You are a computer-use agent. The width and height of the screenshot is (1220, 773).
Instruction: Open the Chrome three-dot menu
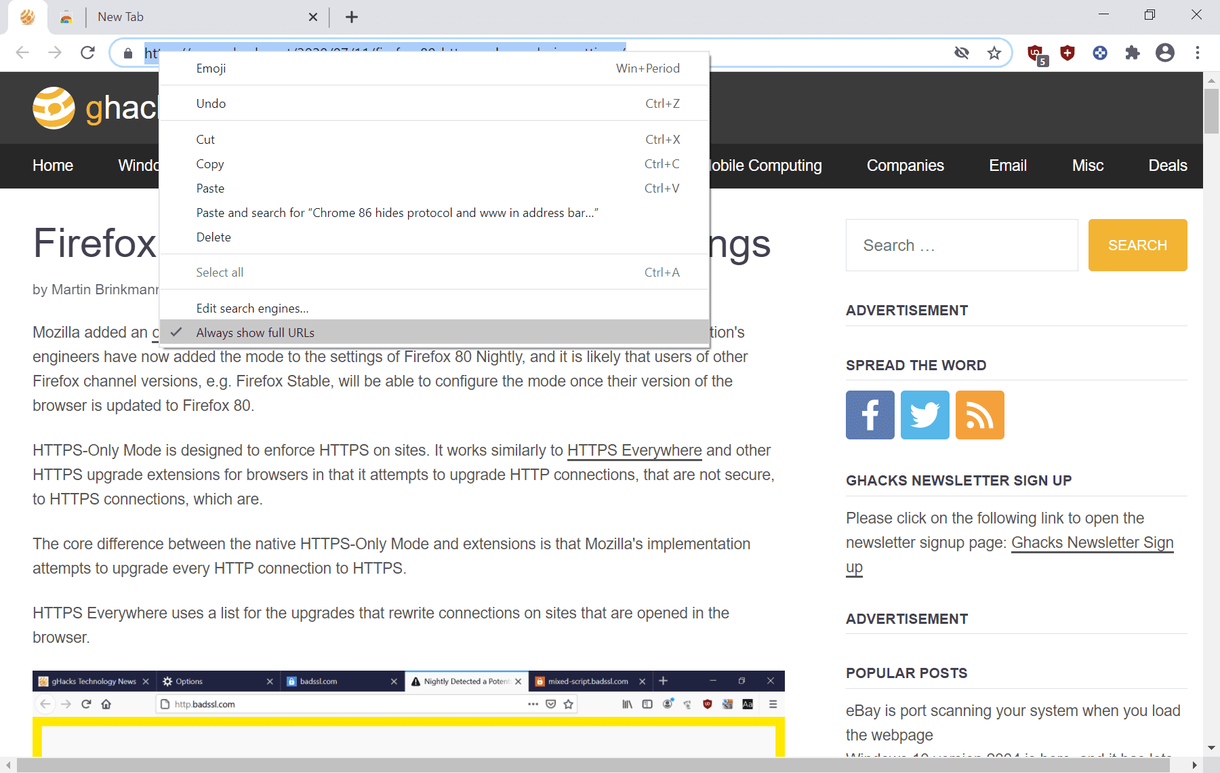pos(1197,53)
